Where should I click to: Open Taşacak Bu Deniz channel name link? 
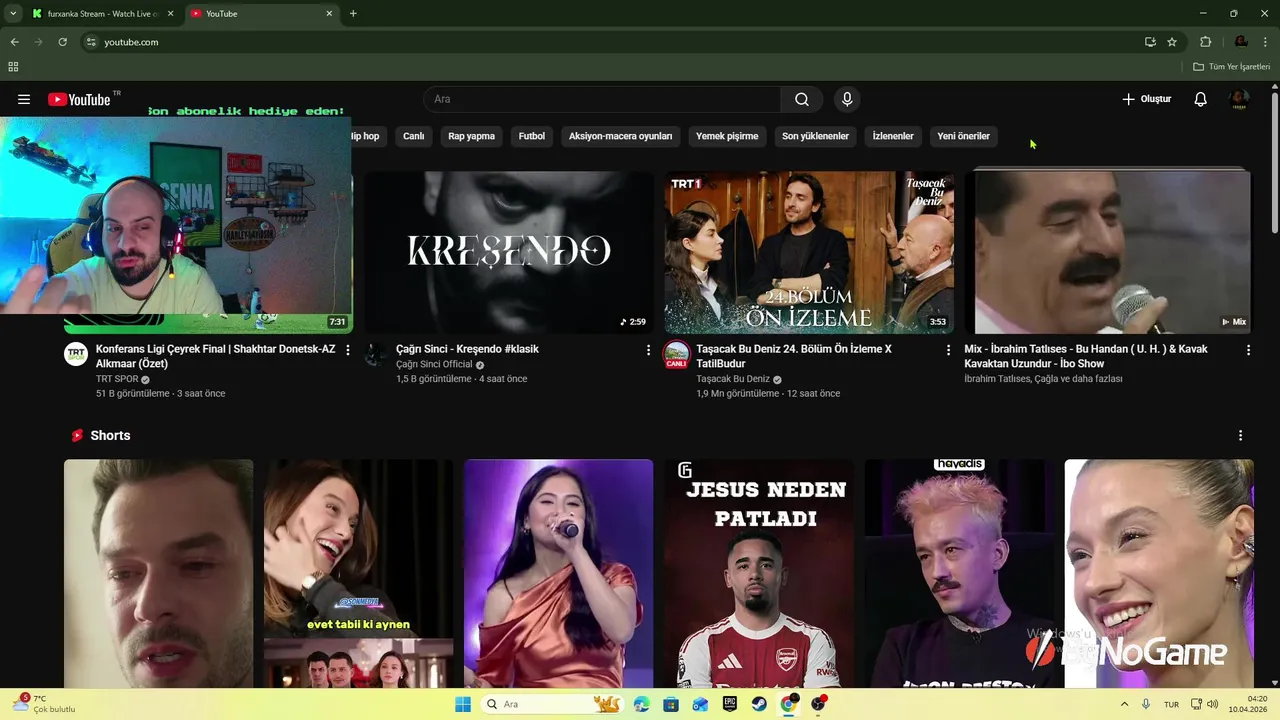click(x=733, y=380)
